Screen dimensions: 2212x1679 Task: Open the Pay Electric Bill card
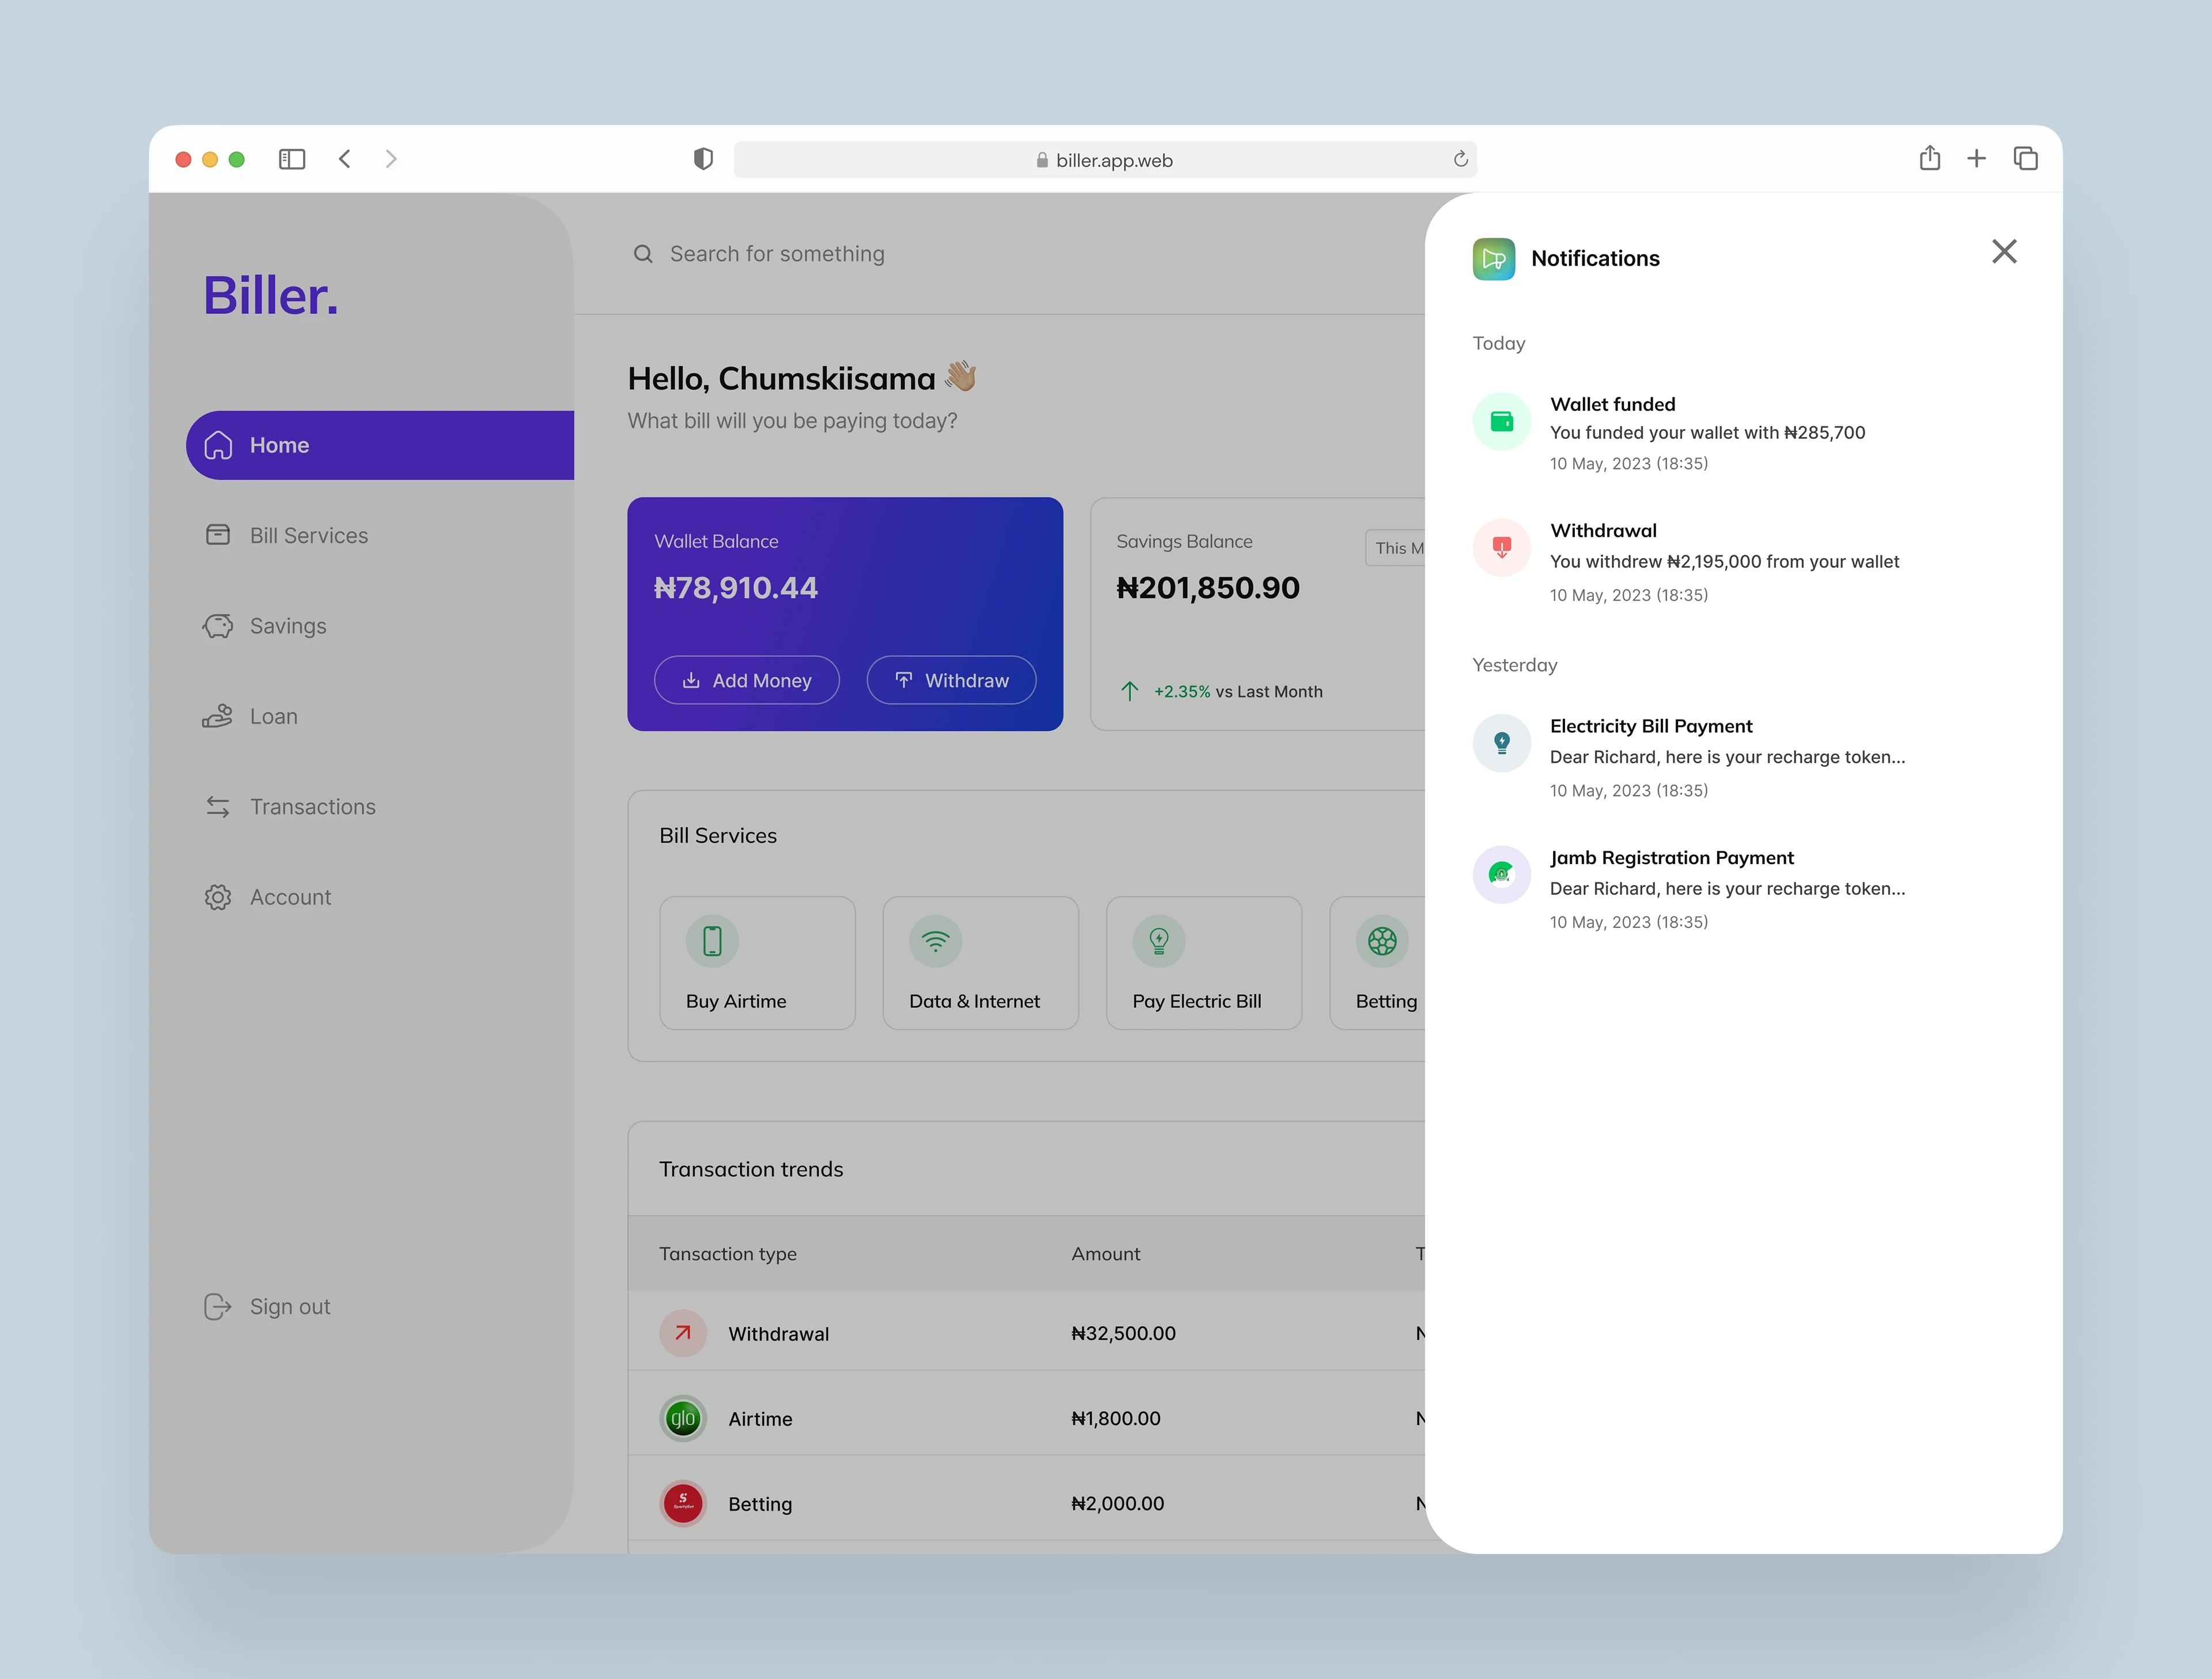tap(1203, 963)
